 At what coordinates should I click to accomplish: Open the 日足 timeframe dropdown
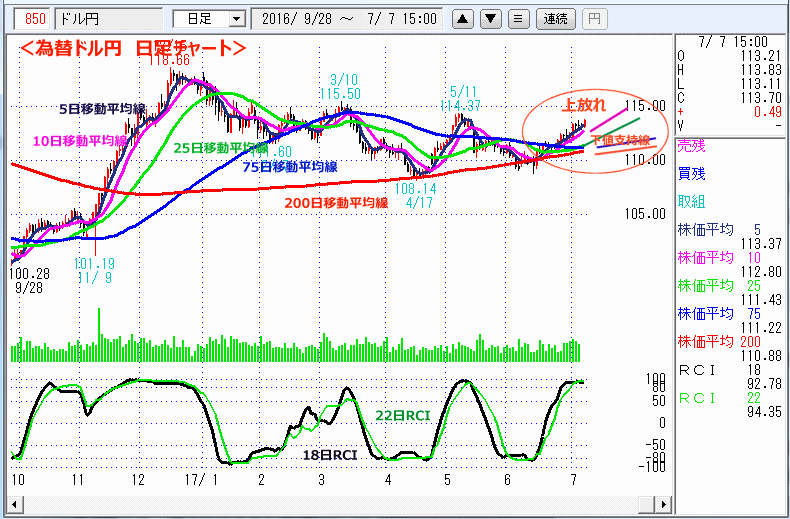[209, 18]
